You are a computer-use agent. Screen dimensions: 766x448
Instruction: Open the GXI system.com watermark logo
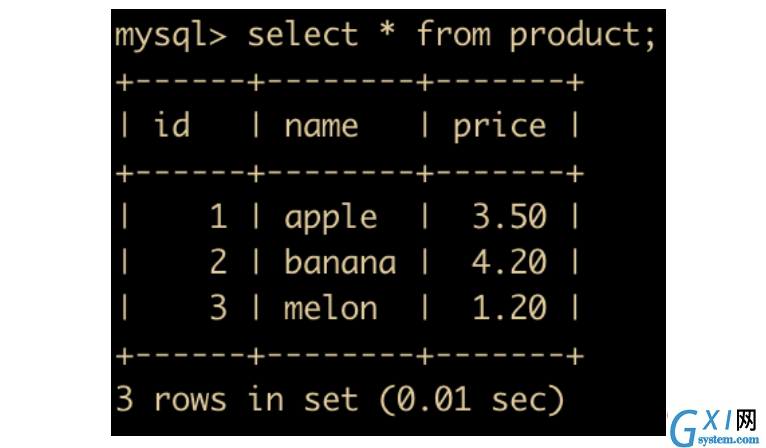[x=714, y=427]
